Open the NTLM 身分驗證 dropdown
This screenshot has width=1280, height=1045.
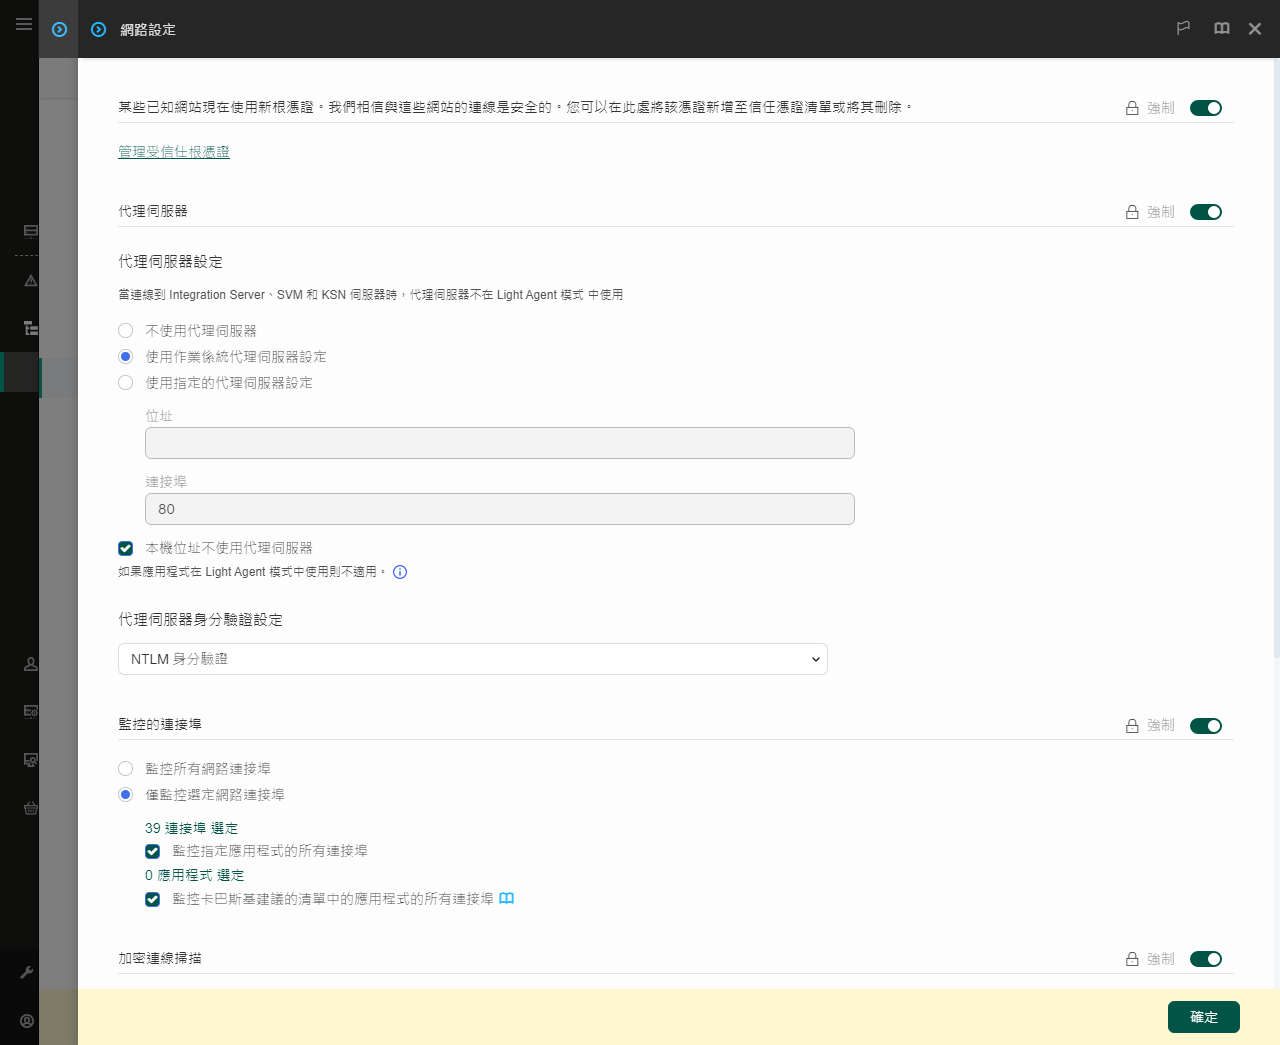pos(472,659)
